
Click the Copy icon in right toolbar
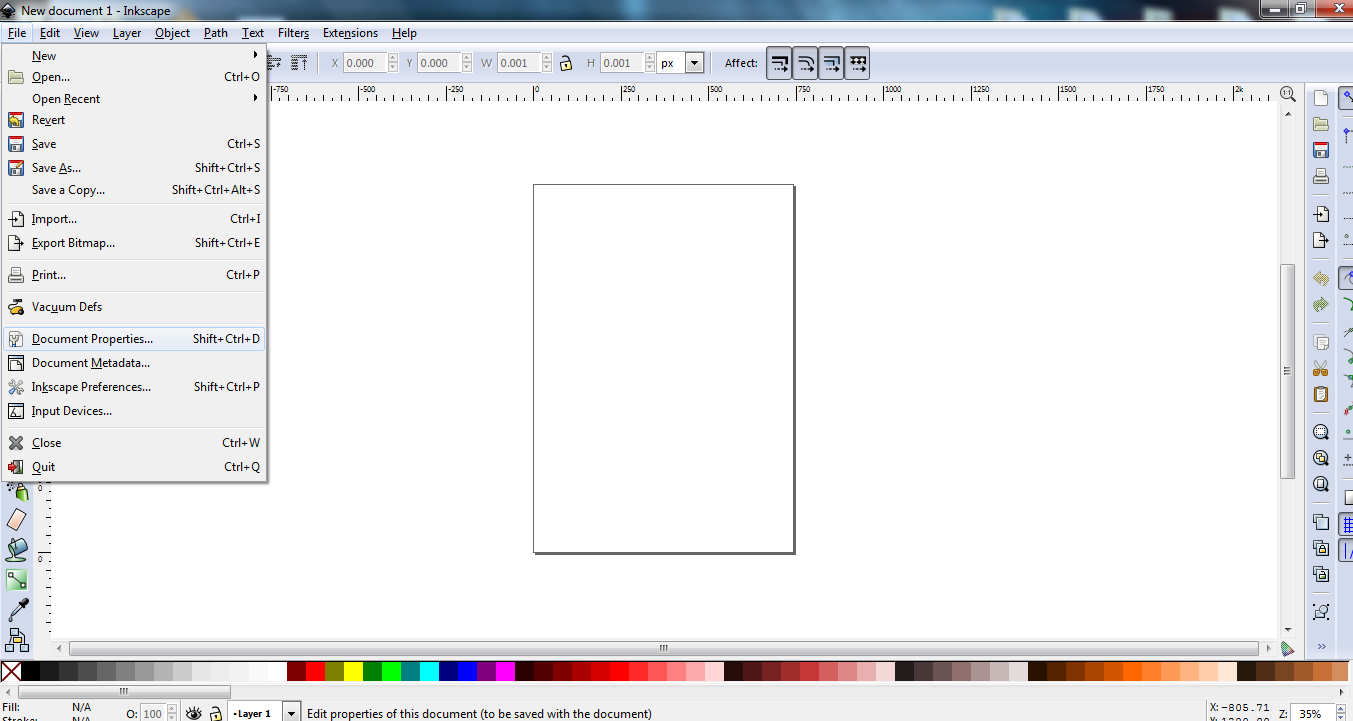coord(1321,342)
